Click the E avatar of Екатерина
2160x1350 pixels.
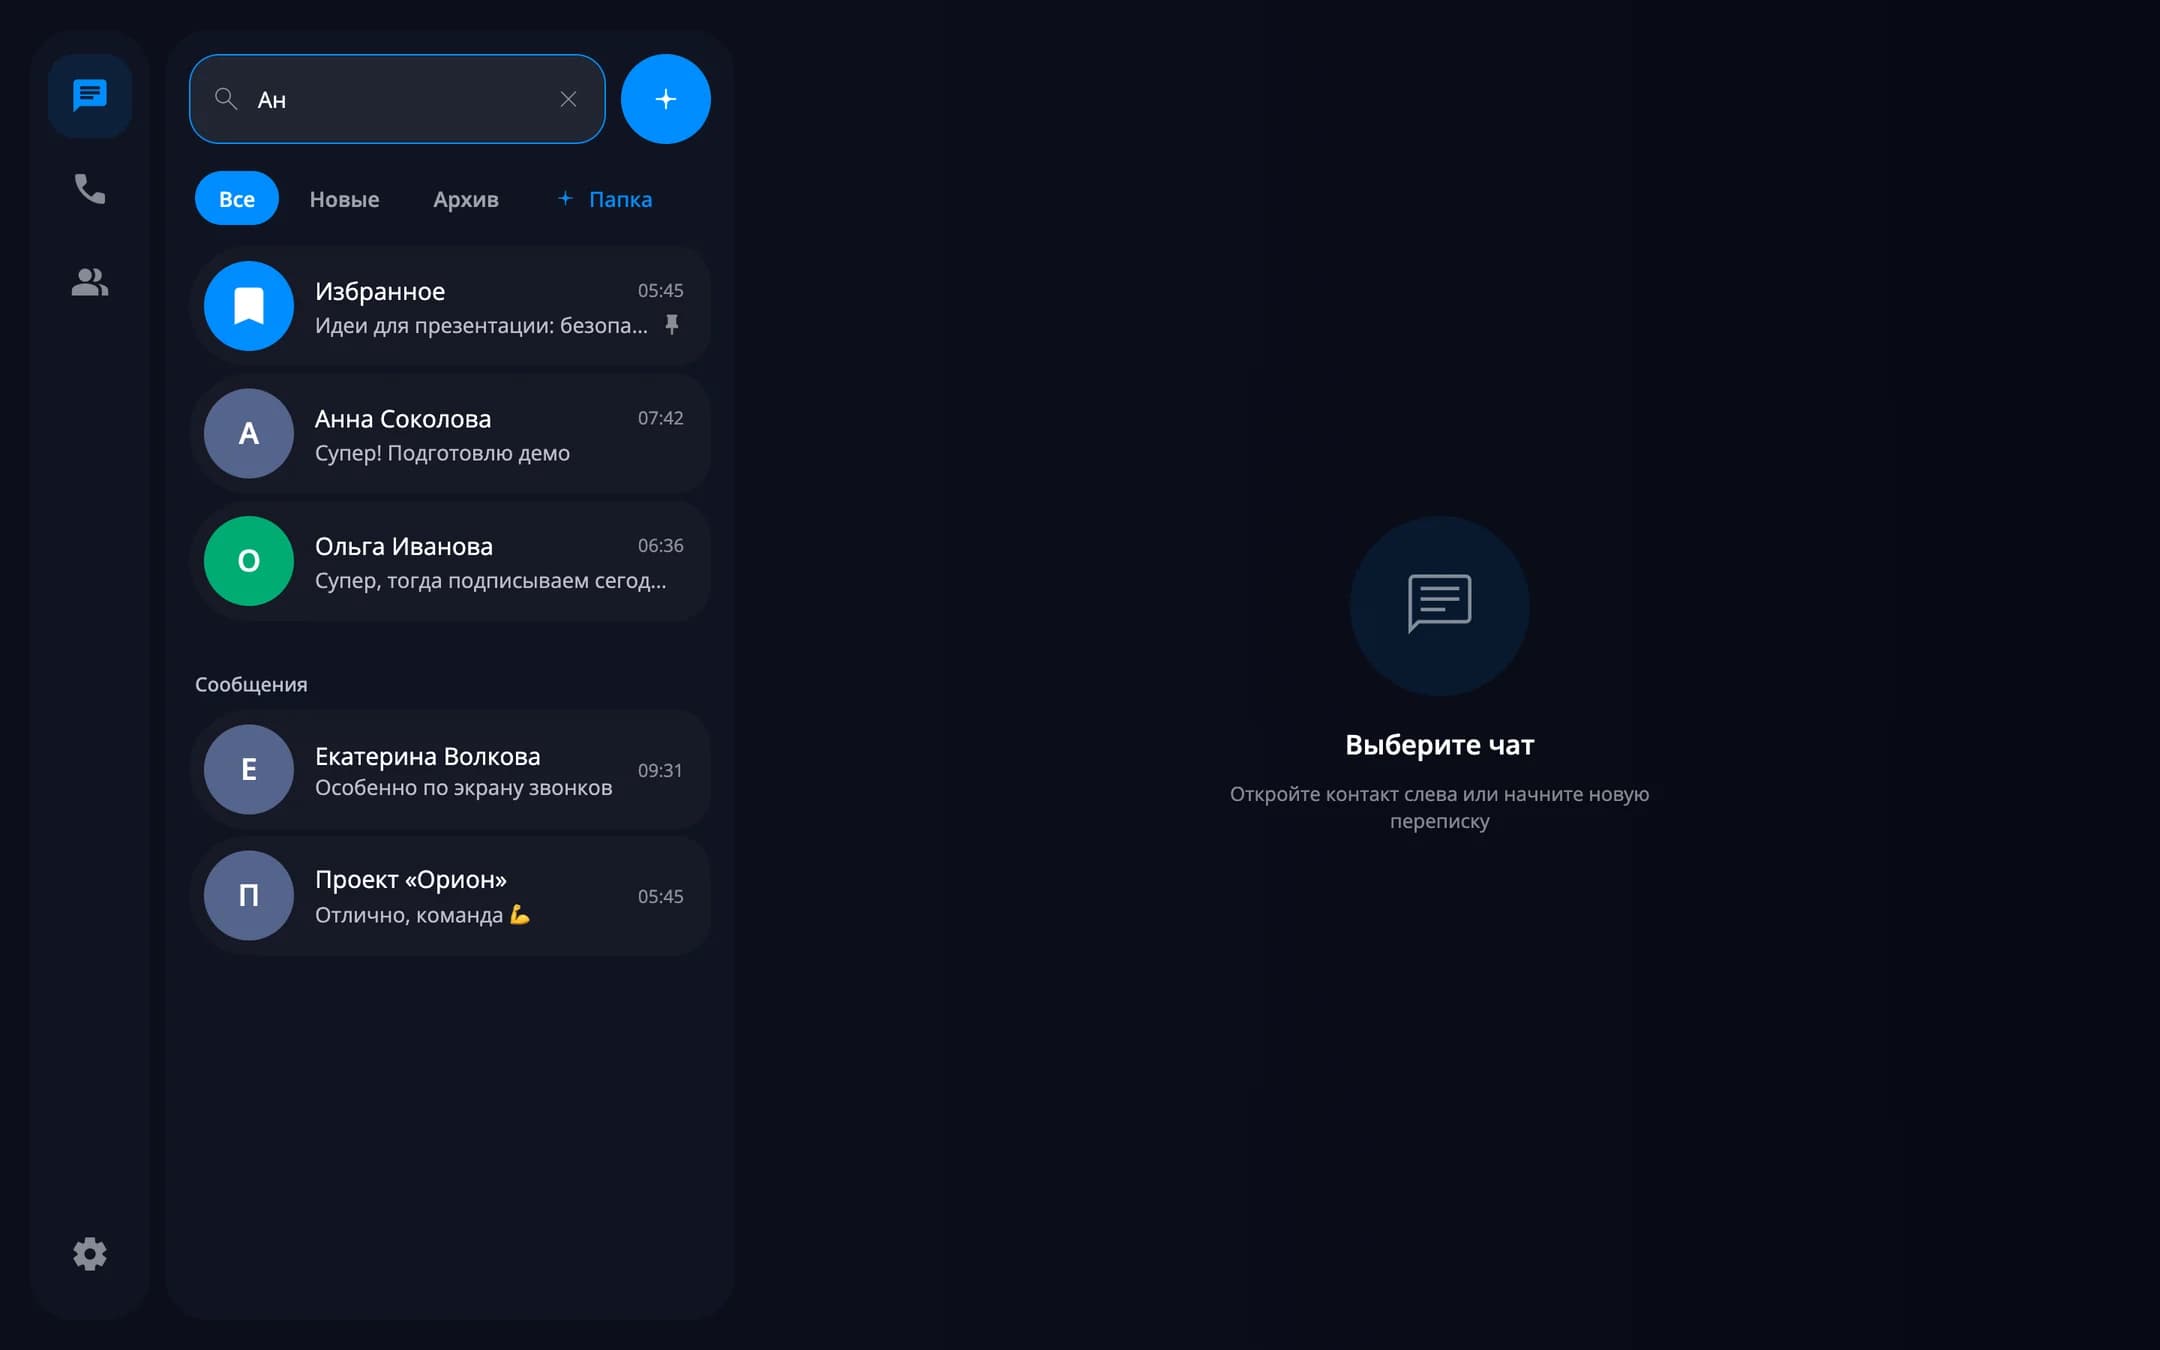[249, 769]
